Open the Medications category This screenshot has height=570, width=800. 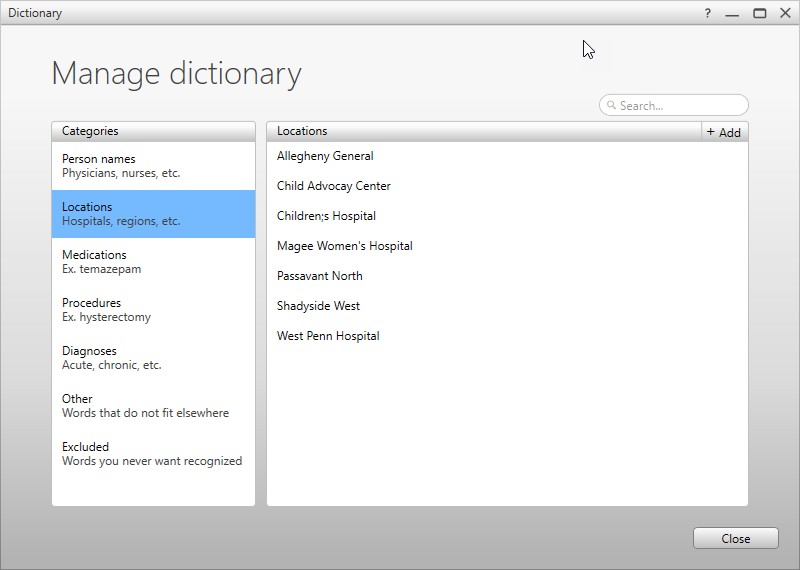153,262
